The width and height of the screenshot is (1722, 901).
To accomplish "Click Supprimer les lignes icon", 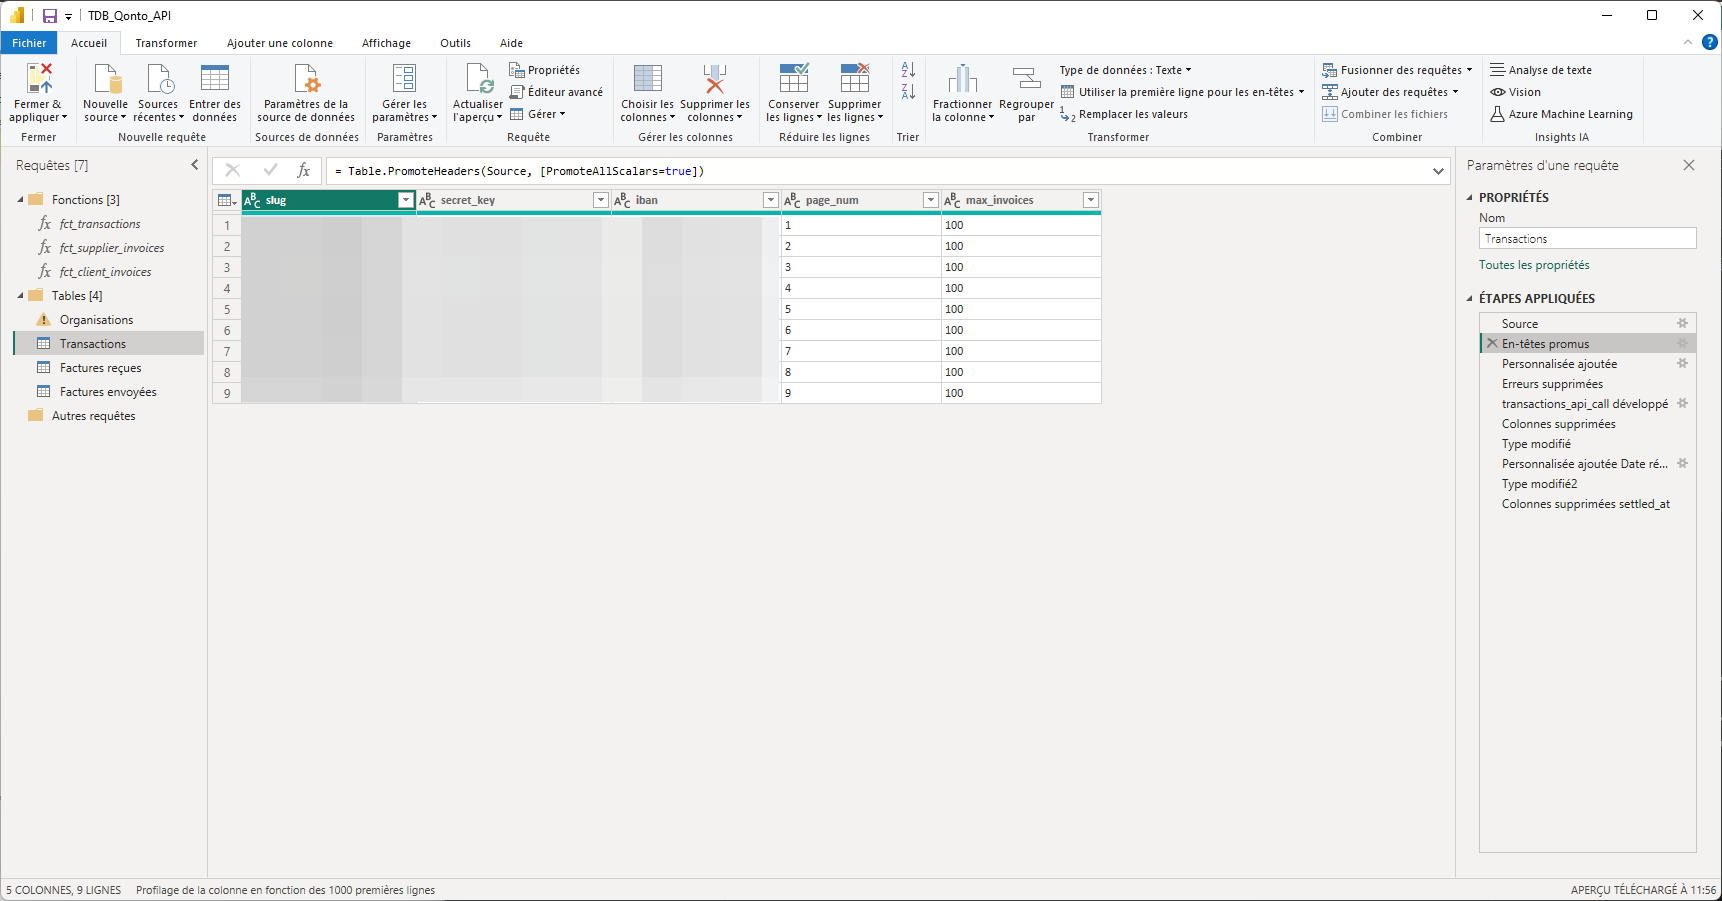I will (x=855, y=79).
